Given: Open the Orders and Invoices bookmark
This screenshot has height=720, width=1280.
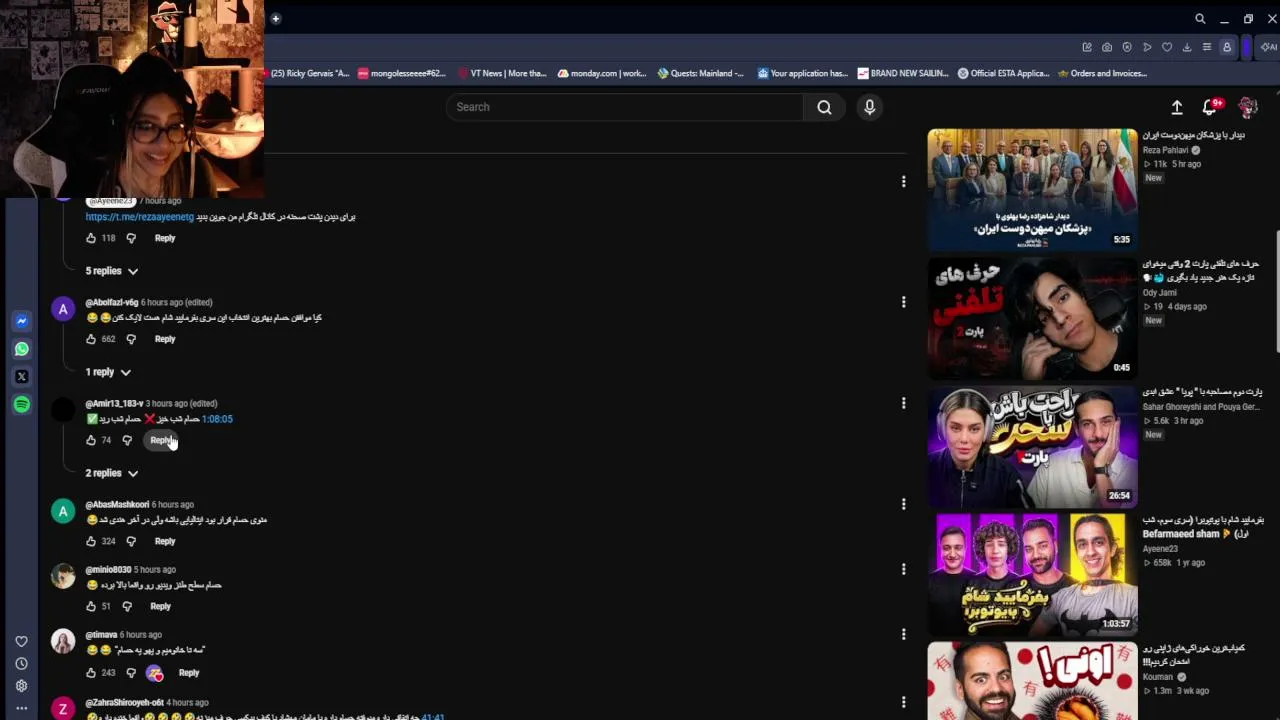Looking at the screenshot, I should point(1102,73).
